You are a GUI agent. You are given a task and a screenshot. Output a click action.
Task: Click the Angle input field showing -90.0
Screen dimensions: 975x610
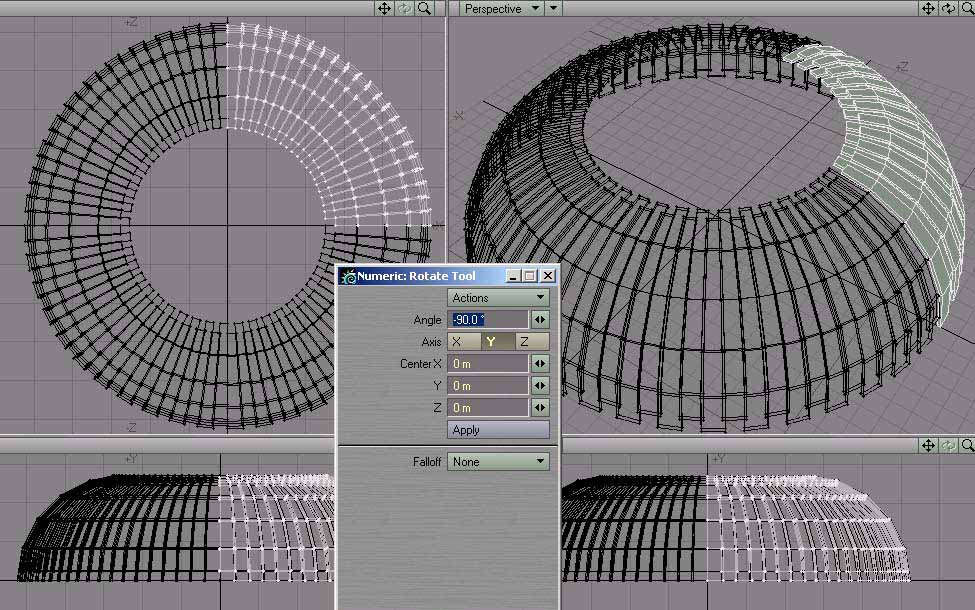click(x=488, y=320)
